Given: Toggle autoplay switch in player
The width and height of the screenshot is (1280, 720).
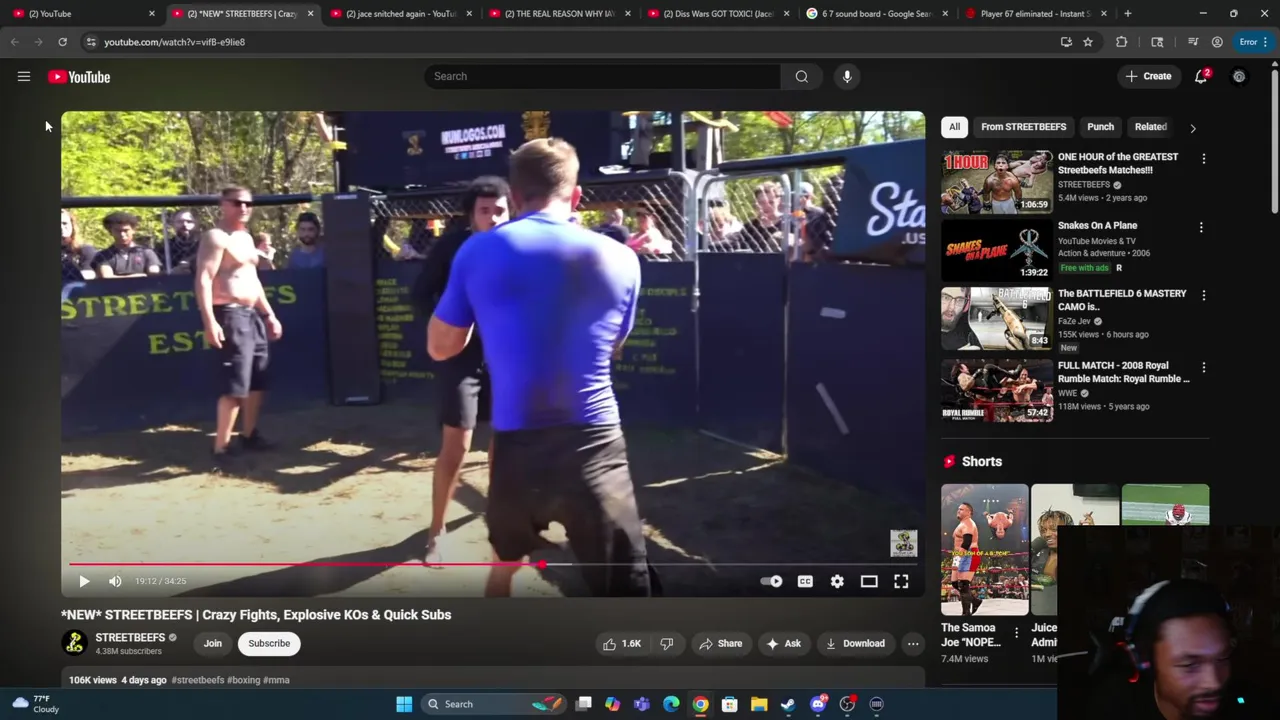Looking at the screenshot, I should 771,581.
